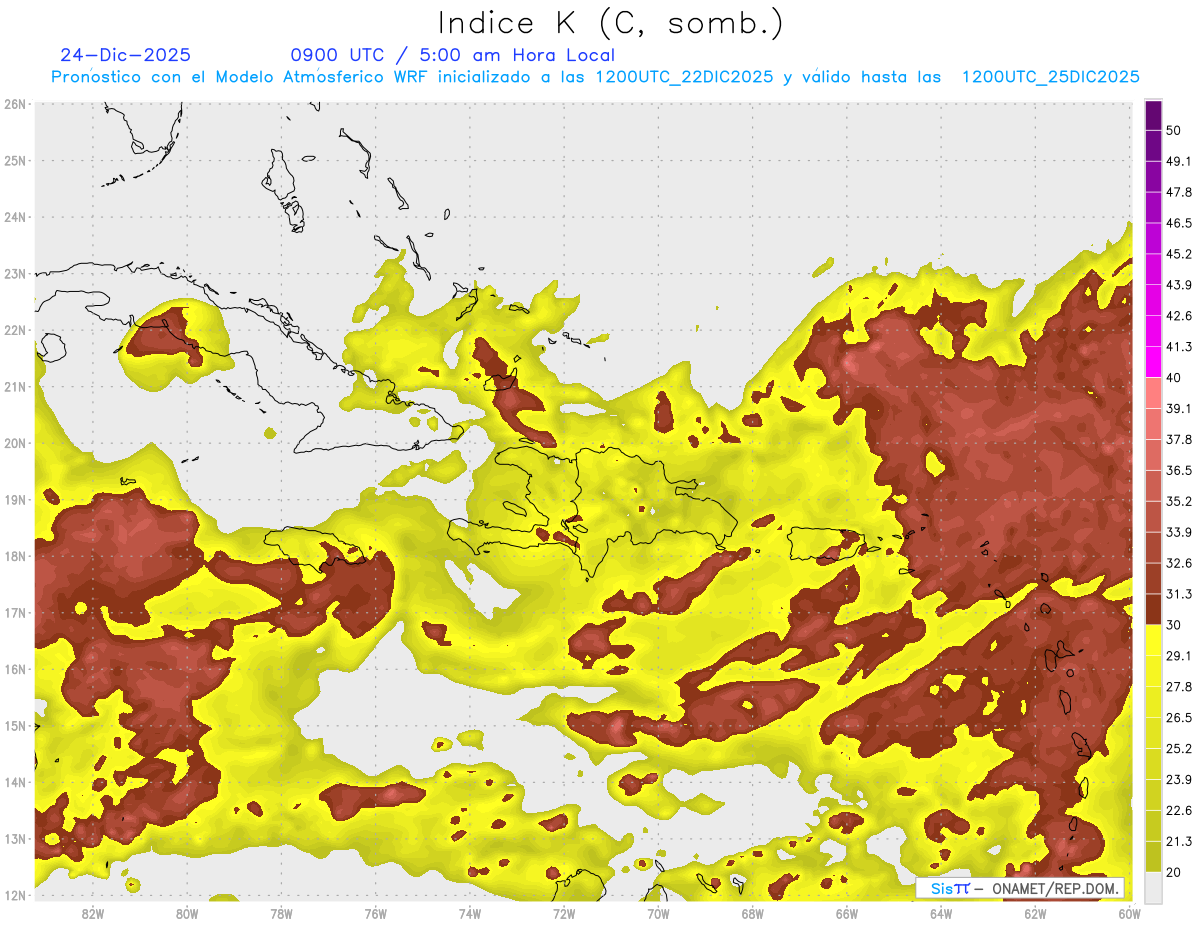Viewport: 1200px width, 927px height.
Task: Click the "17N" latitude label
Action: pyautogui.click(x=15, y=612)
